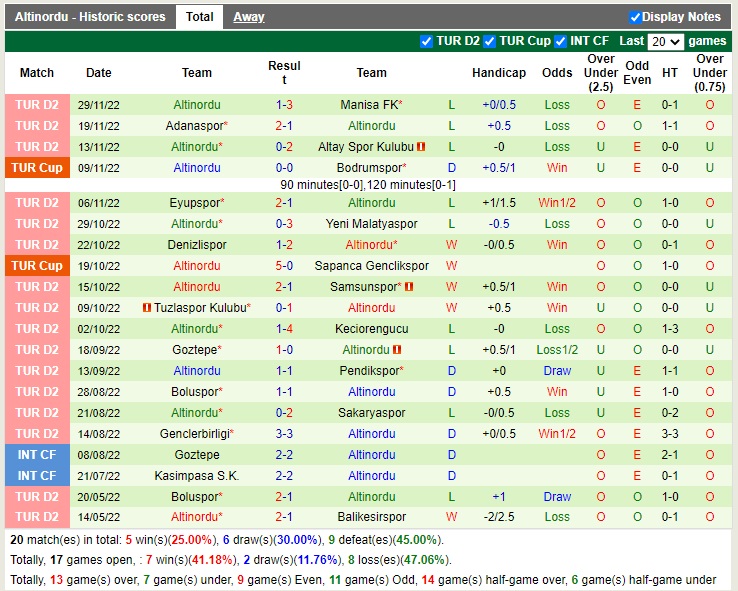
Task: Click red card icon beside Samsunspor
Action: pos(409,287)
